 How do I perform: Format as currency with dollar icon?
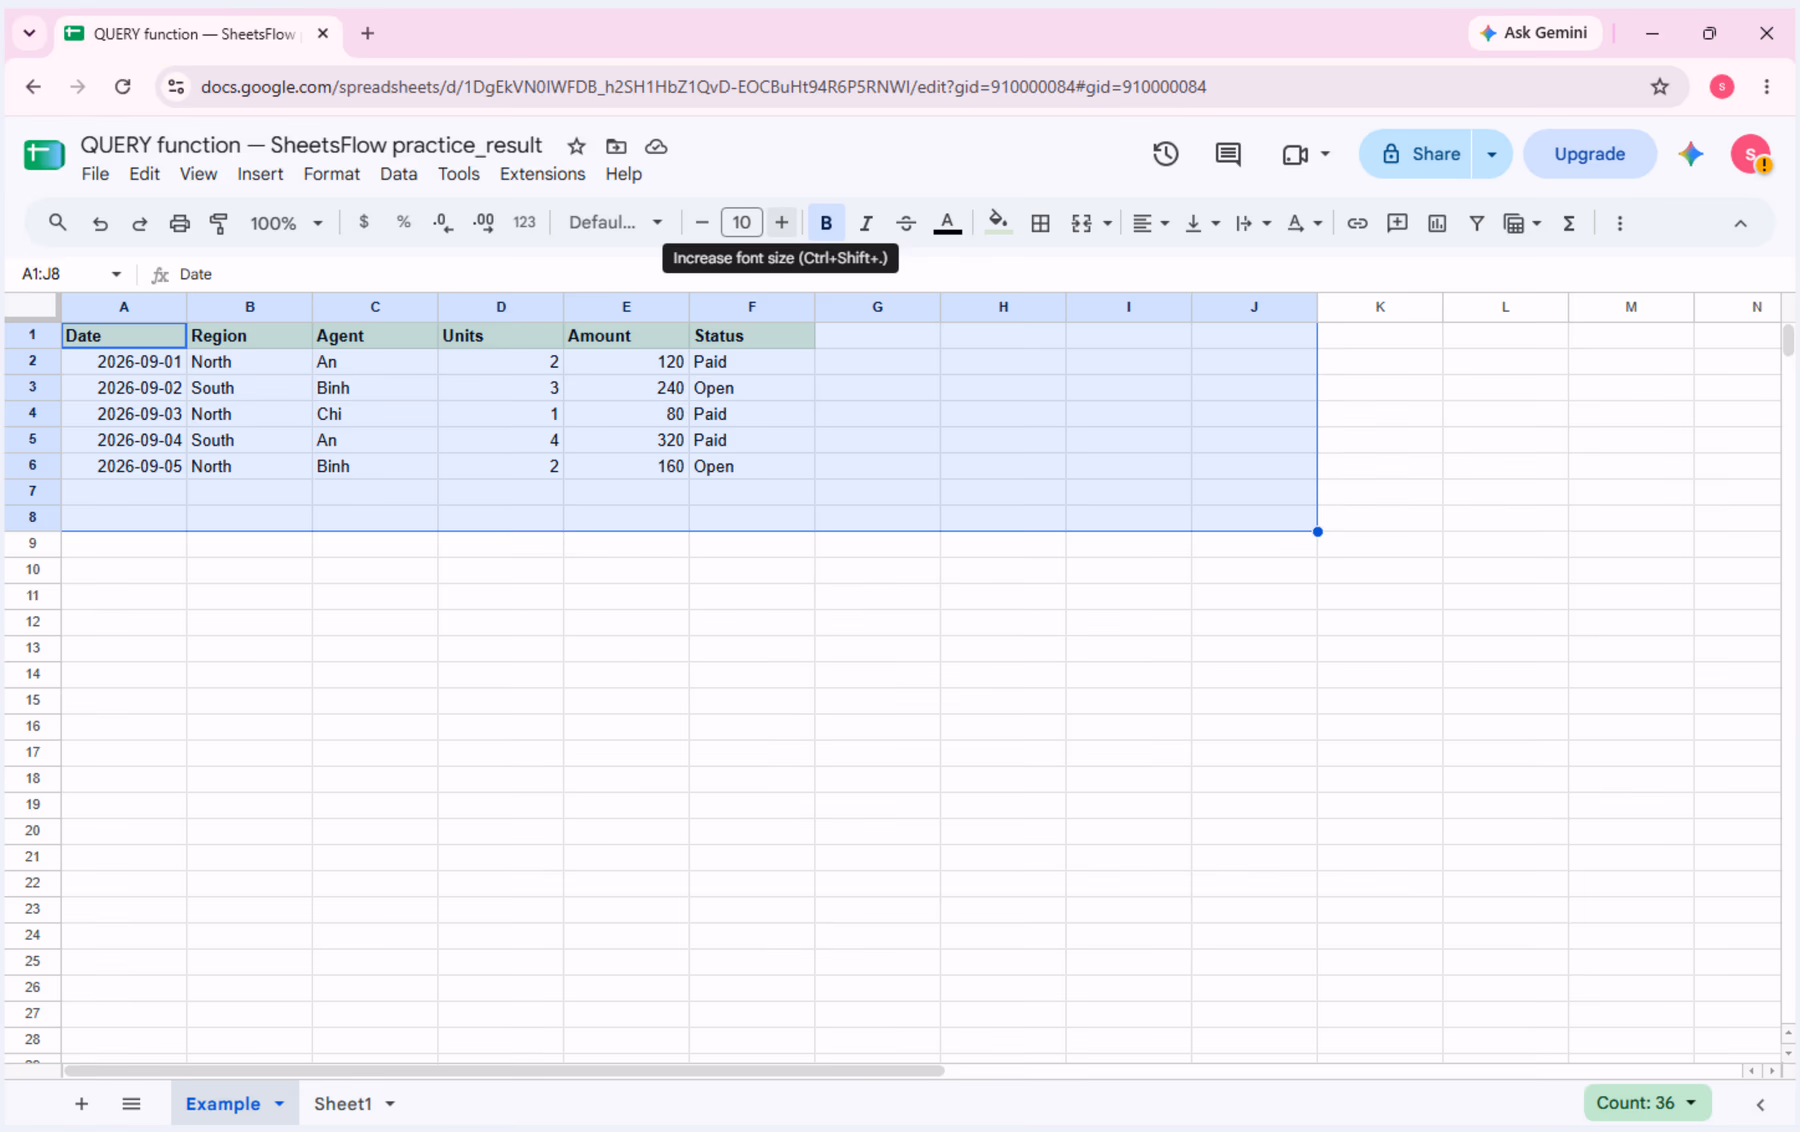364,222
